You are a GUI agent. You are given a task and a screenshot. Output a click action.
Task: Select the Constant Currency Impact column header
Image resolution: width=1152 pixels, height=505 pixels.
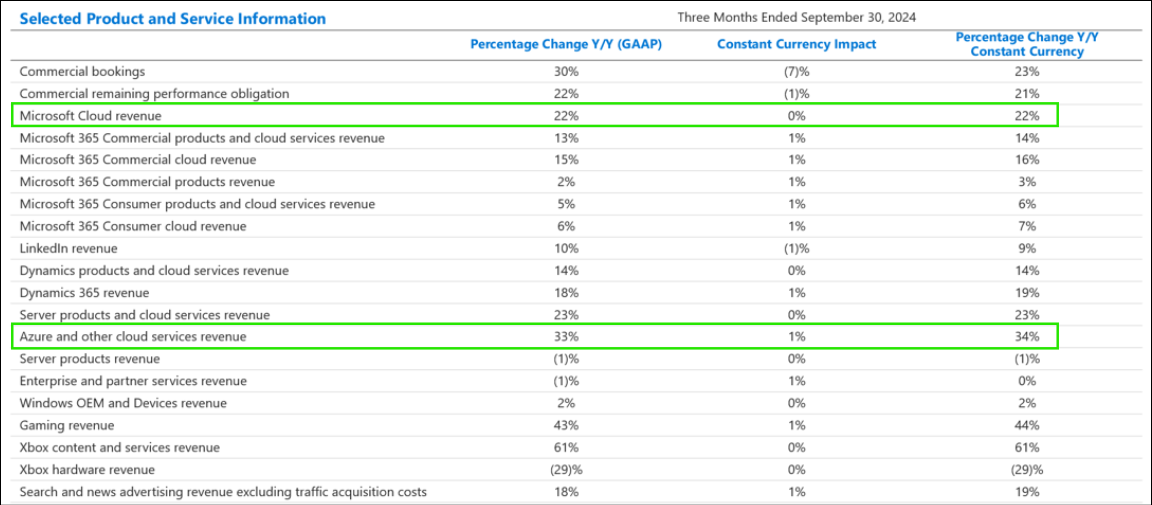[x=796, y=44]
